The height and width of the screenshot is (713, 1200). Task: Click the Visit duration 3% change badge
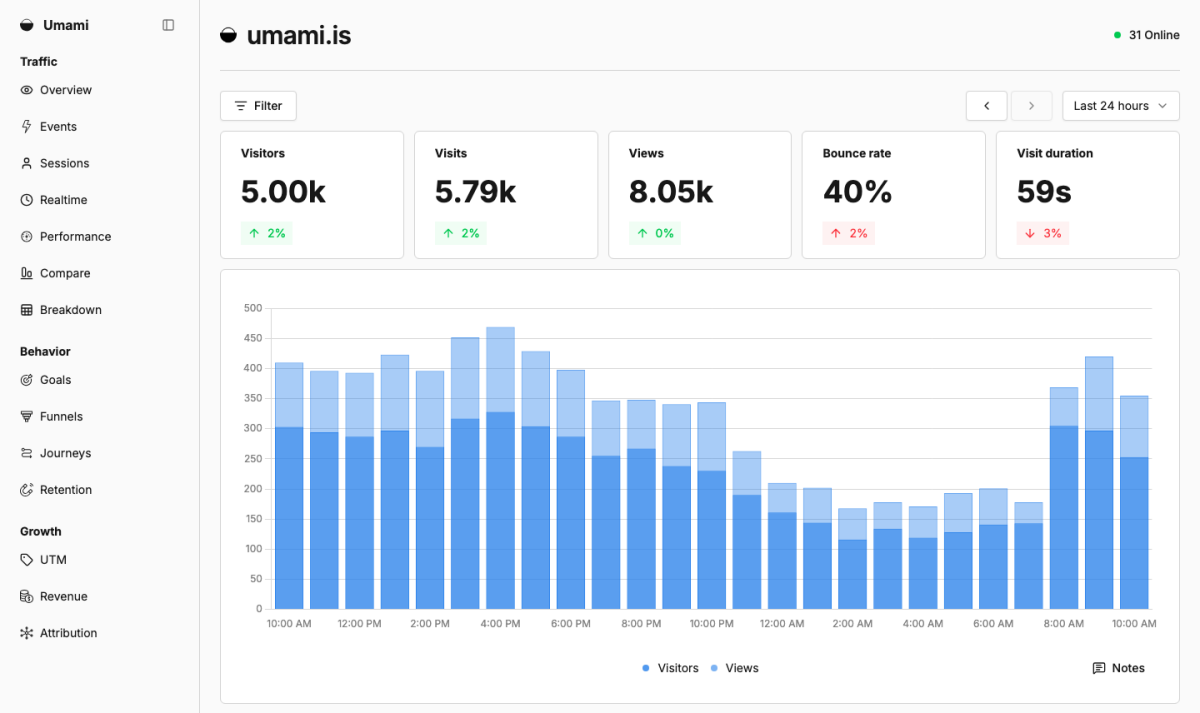[x=1042, y=233]
